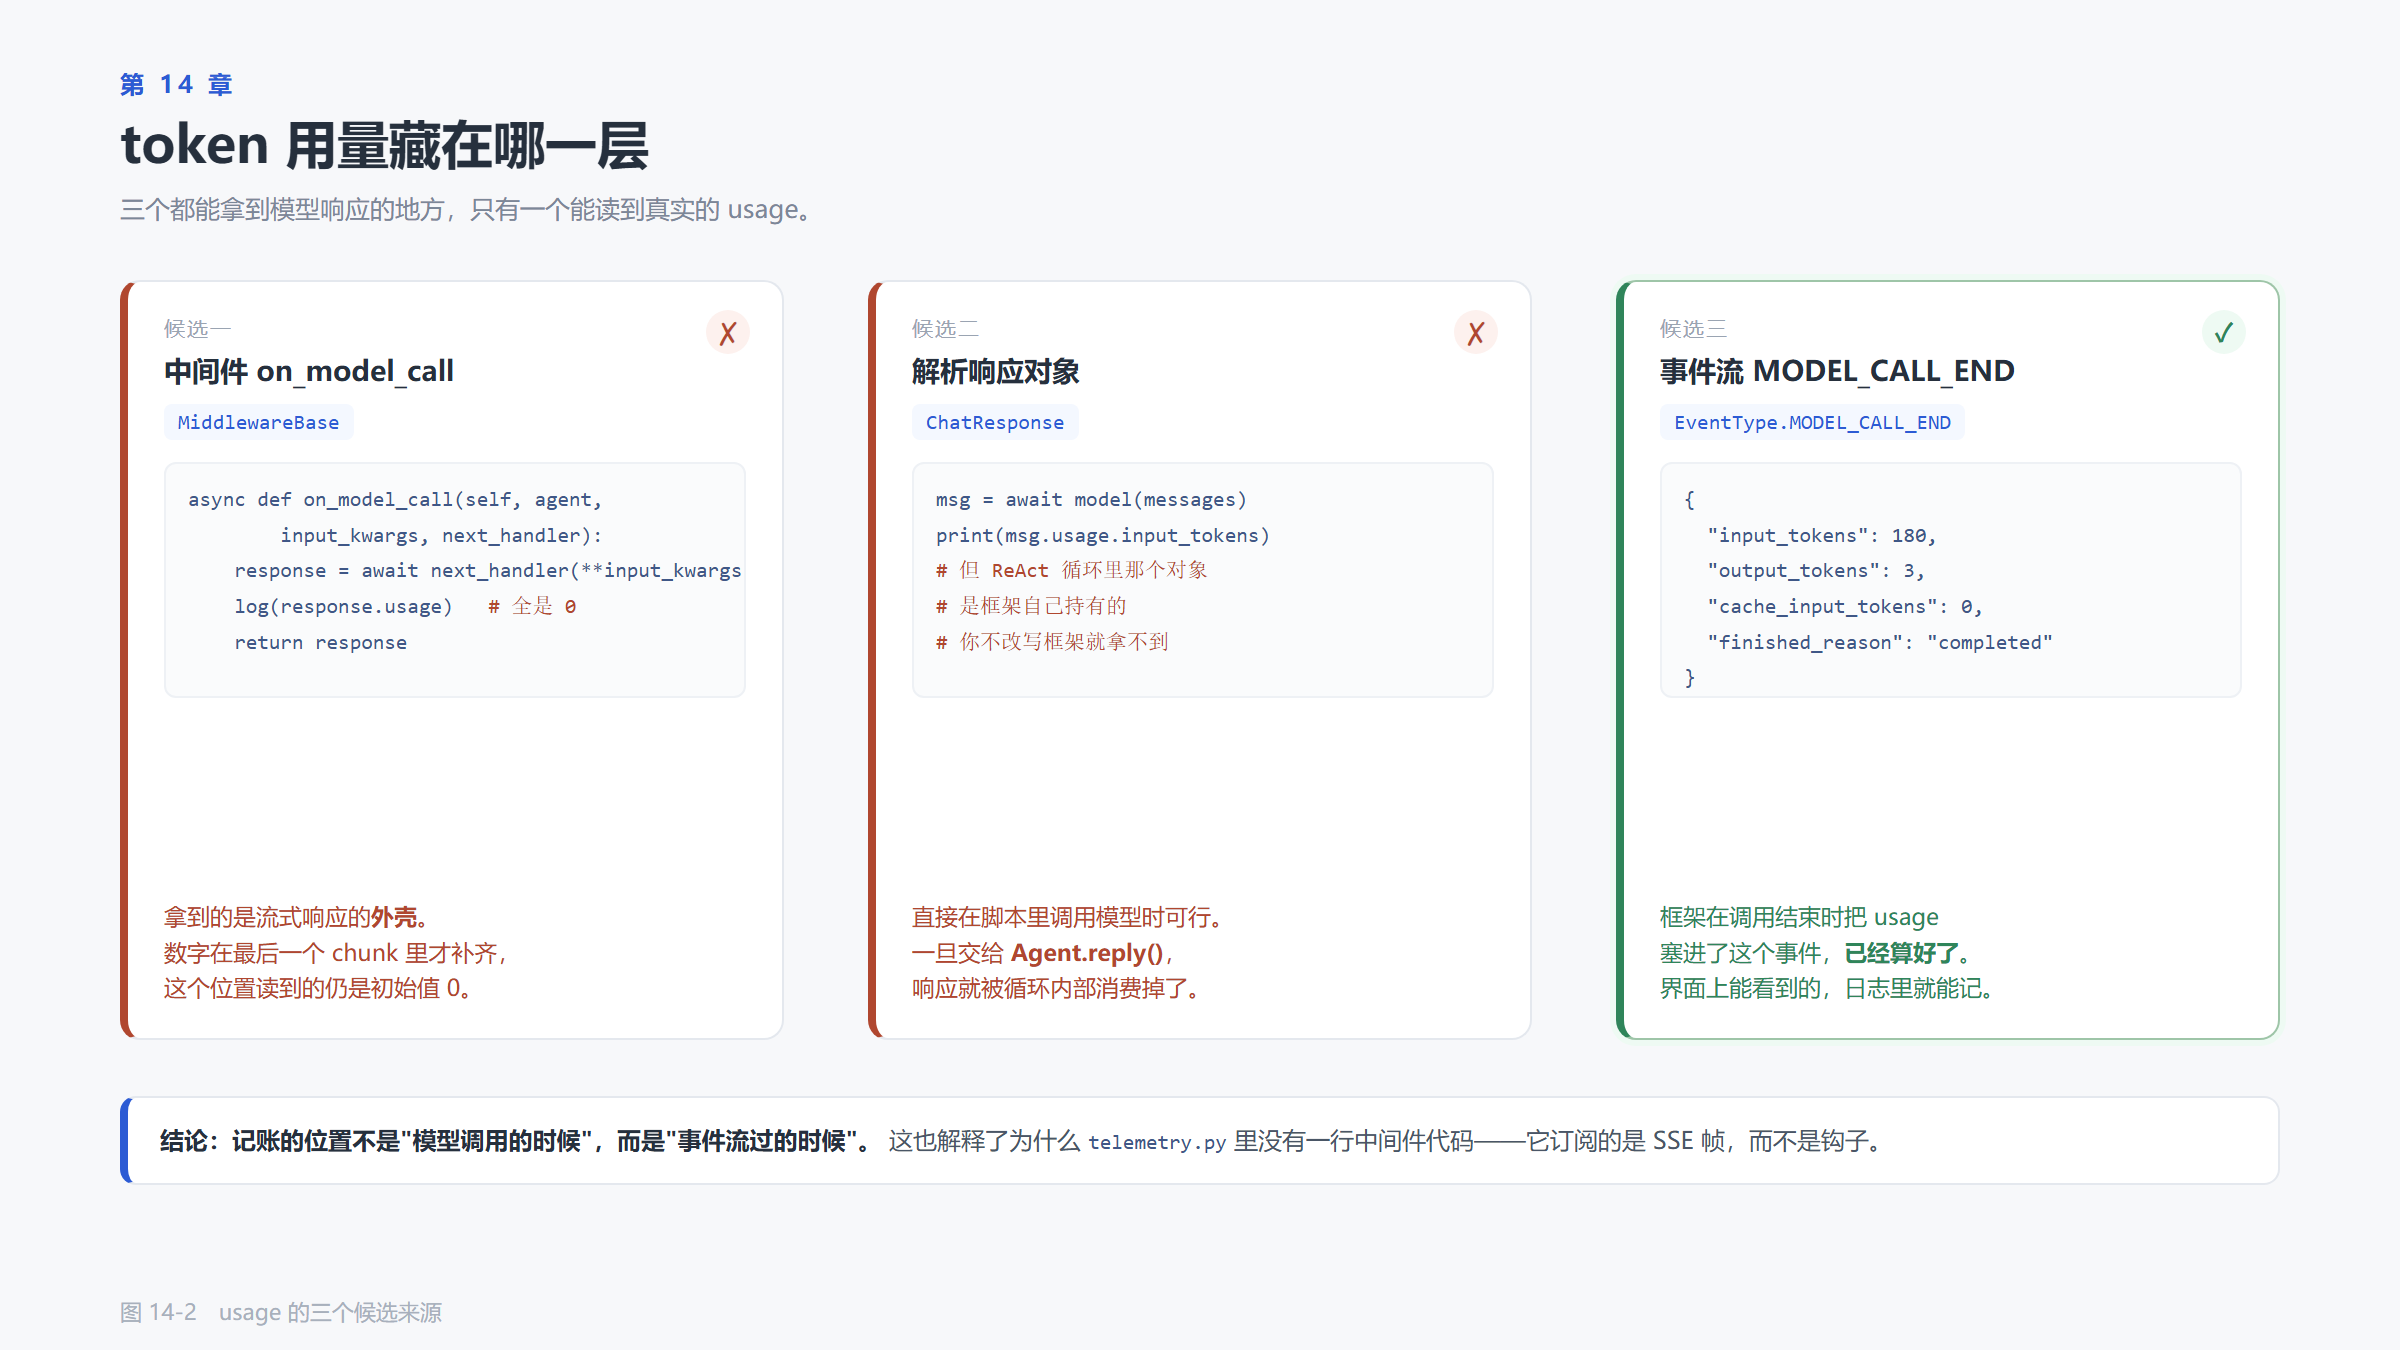The image size is (2400, 1350).
Task: Click comment # 但 ReAct 循环里那个对象
Action: 1071,570
